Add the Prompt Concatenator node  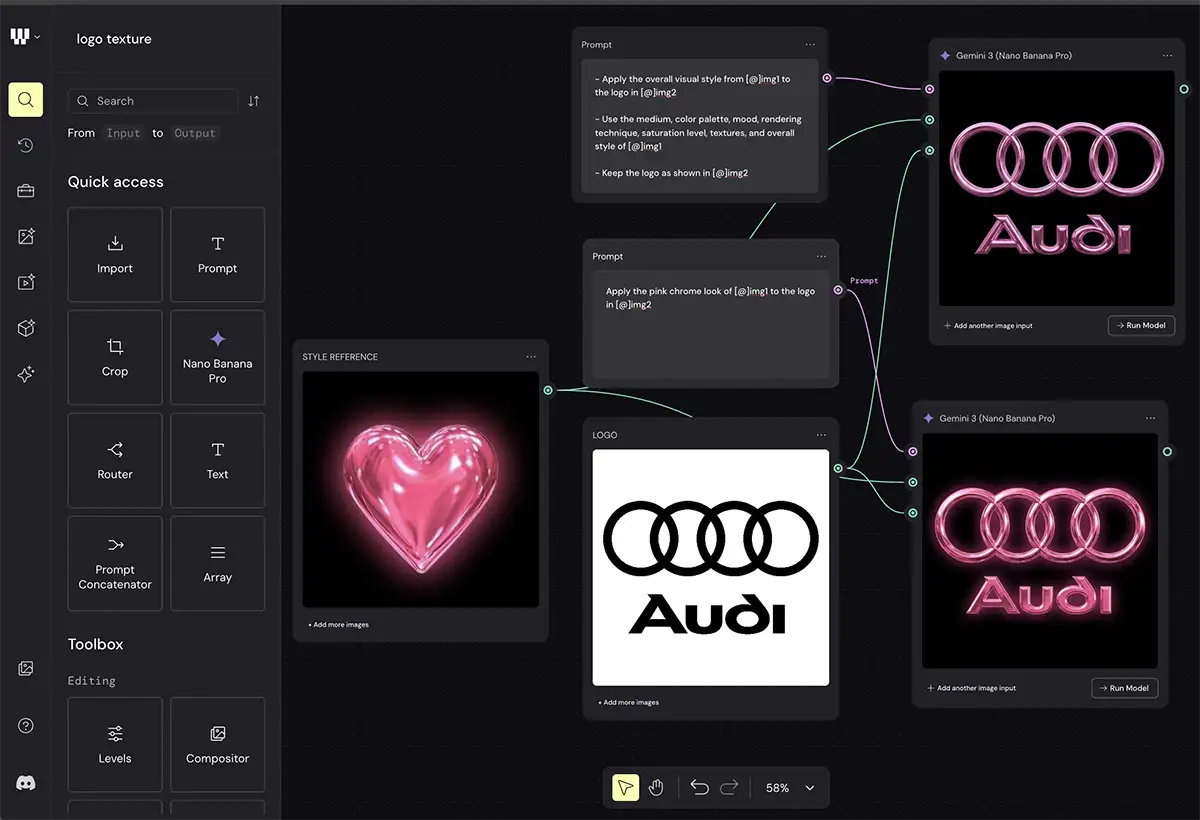(x=115, y=563)
